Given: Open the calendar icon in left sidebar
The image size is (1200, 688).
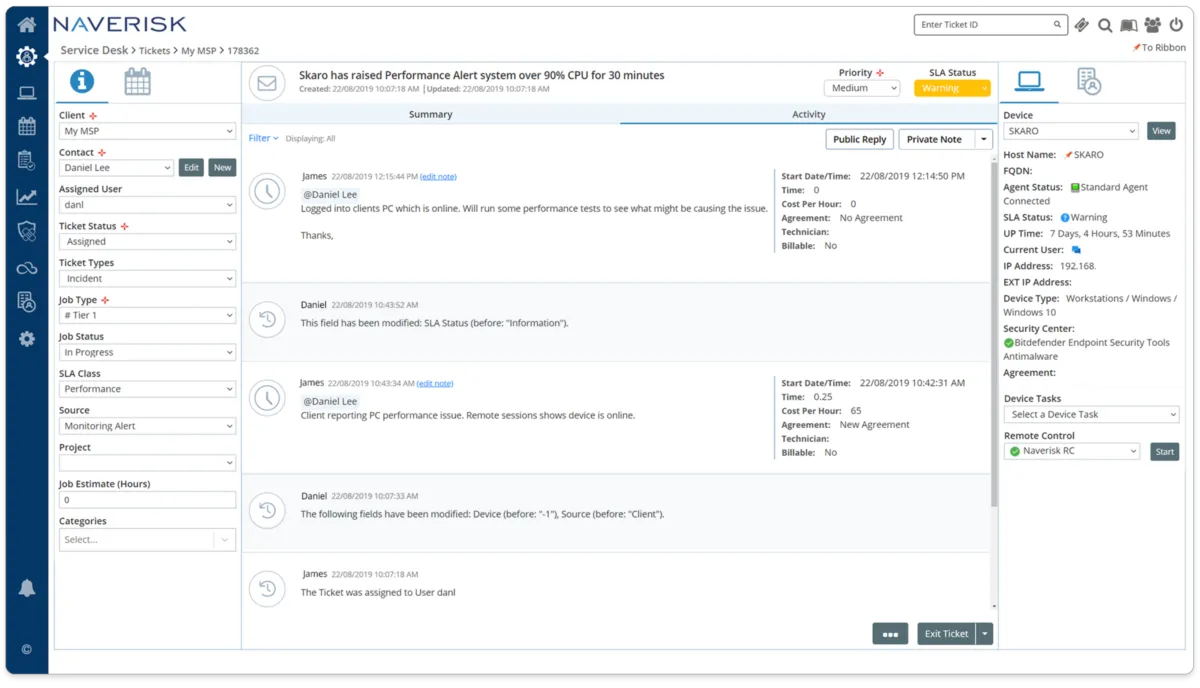Looking at the screenshot, I should click(27, 126).
